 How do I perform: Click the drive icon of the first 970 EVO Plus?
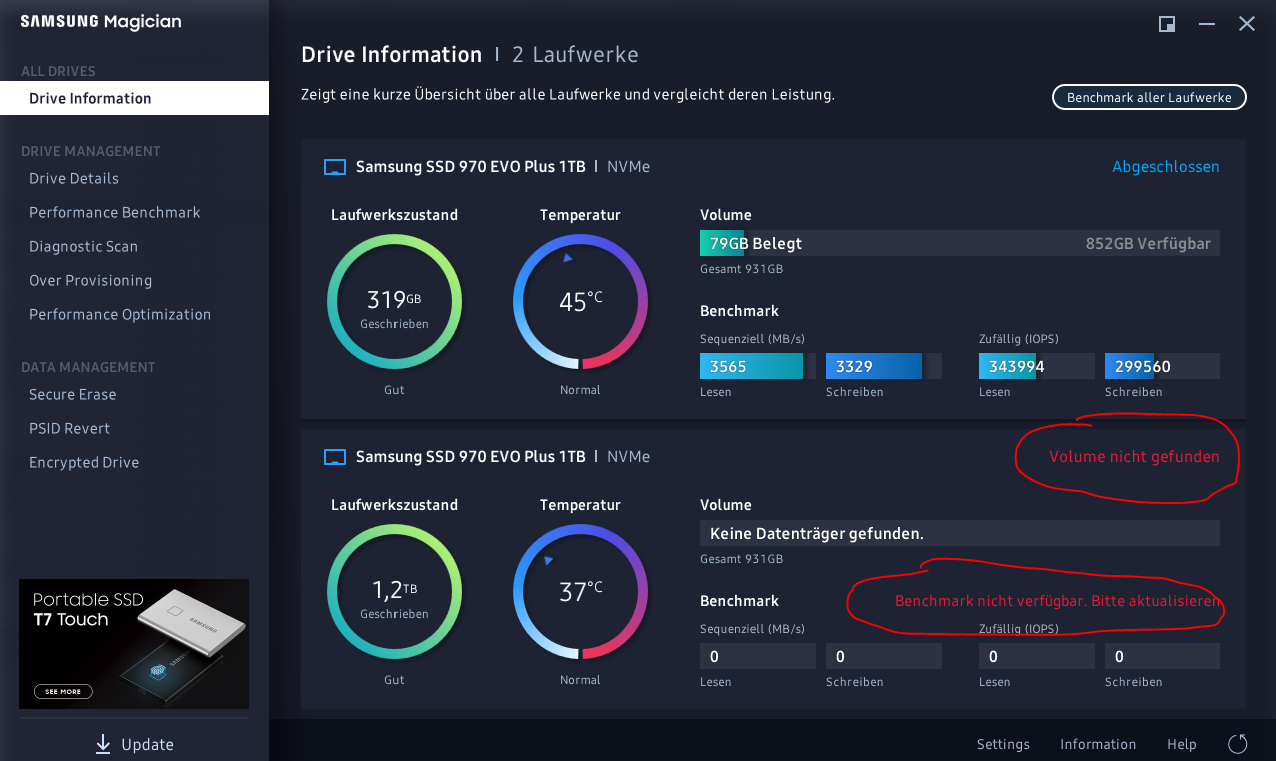point(335,167)
